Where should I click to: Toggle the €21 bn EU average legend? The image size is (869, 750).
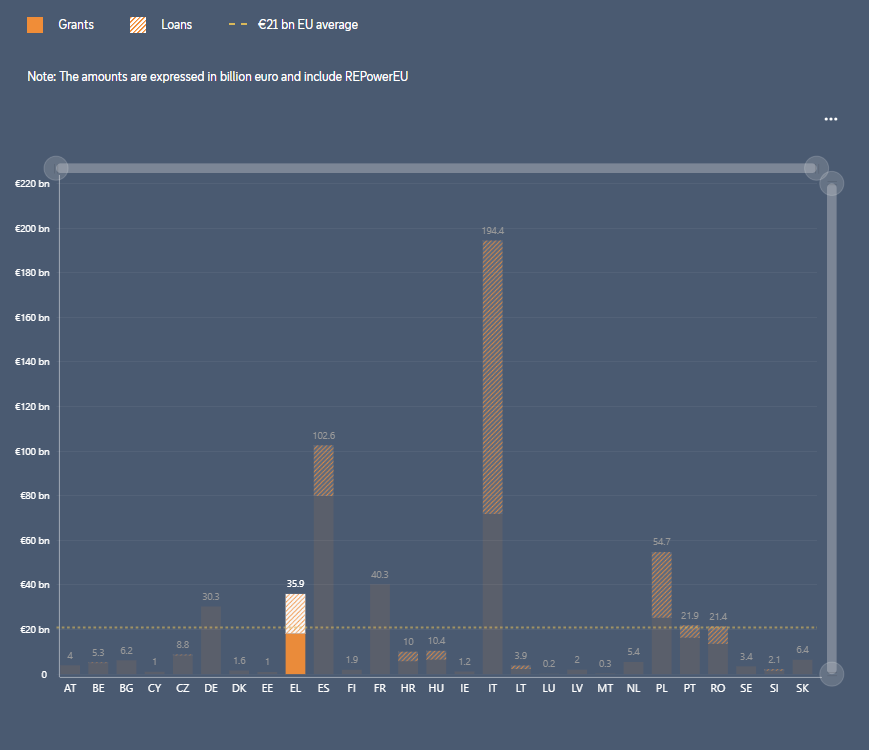pyautogui.click(x=293, y=25)
